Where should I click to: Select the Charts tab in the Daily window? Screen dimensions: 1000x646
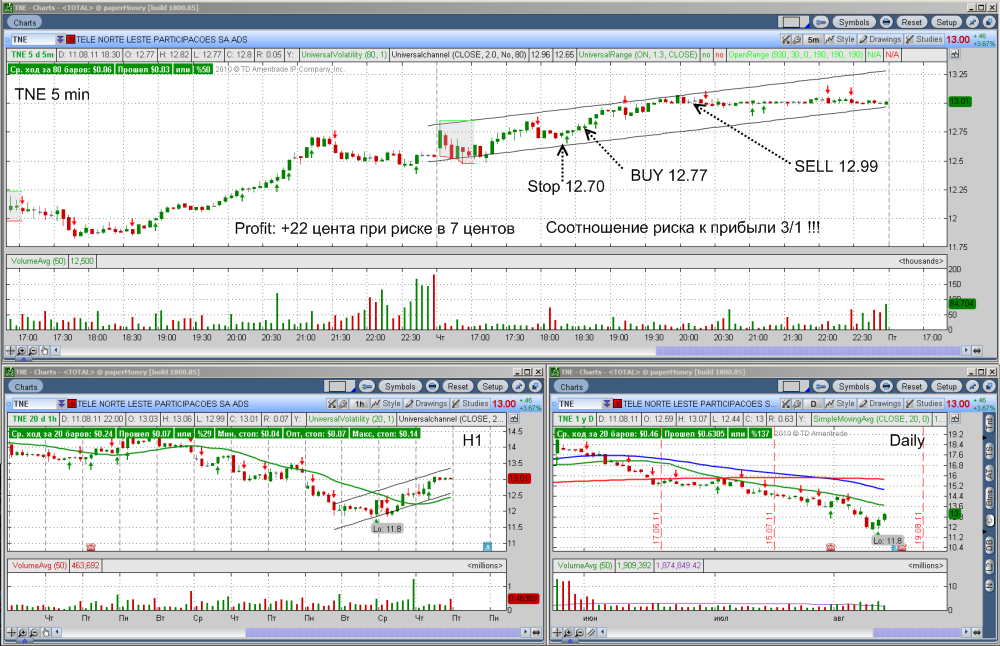[571, 387]
